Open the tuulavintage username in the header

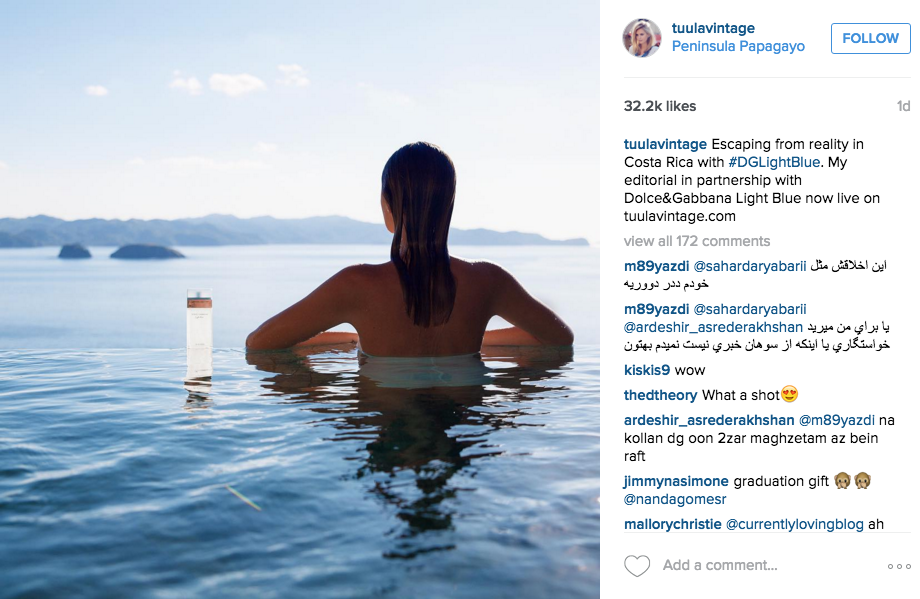(x=713, y=28)
